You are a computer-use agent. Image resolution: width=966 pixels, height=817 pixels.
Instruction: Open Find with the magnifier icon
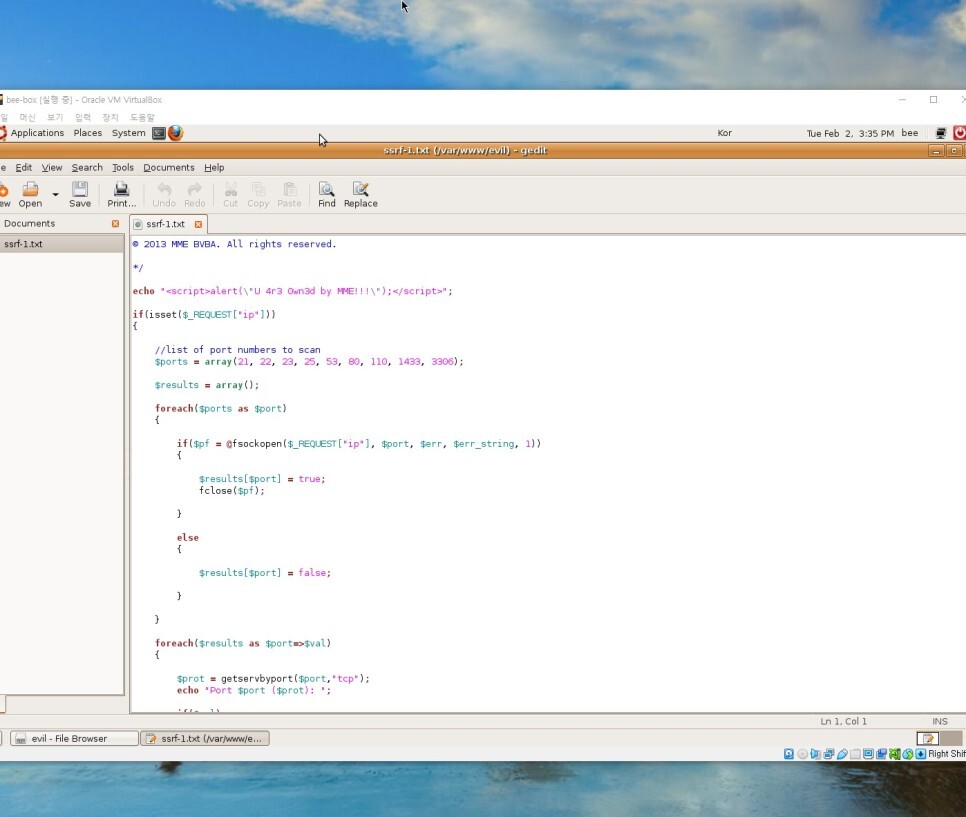327,195
